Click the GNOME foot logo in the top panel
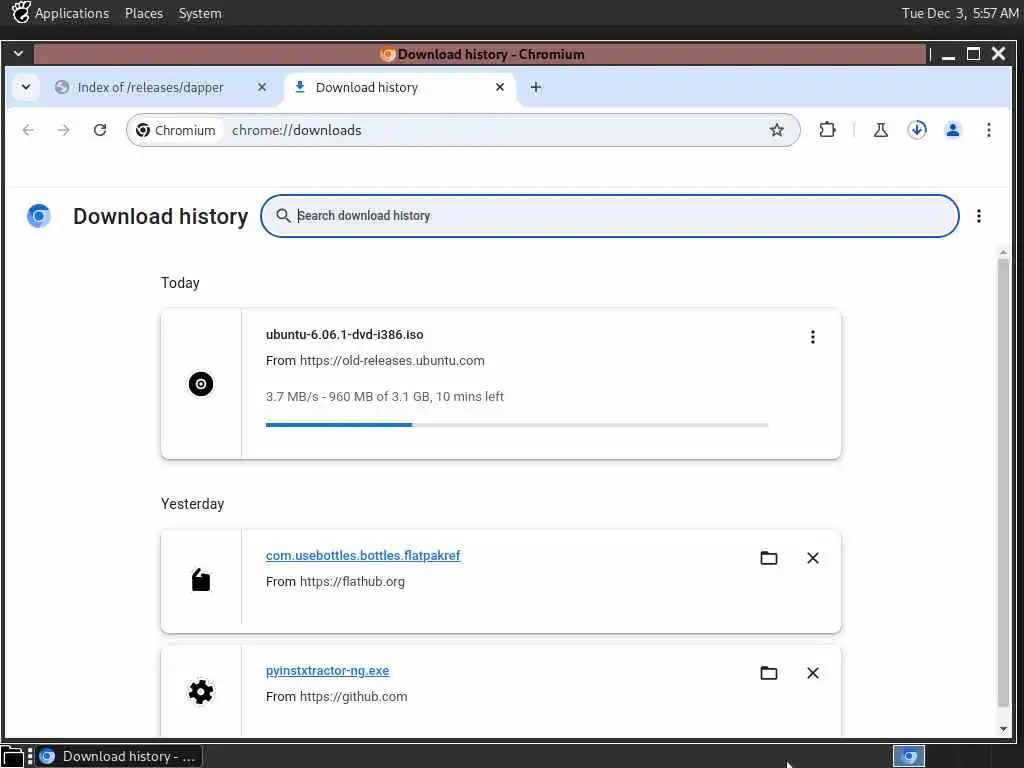The image size is (1024, 768). pos(20,12)
